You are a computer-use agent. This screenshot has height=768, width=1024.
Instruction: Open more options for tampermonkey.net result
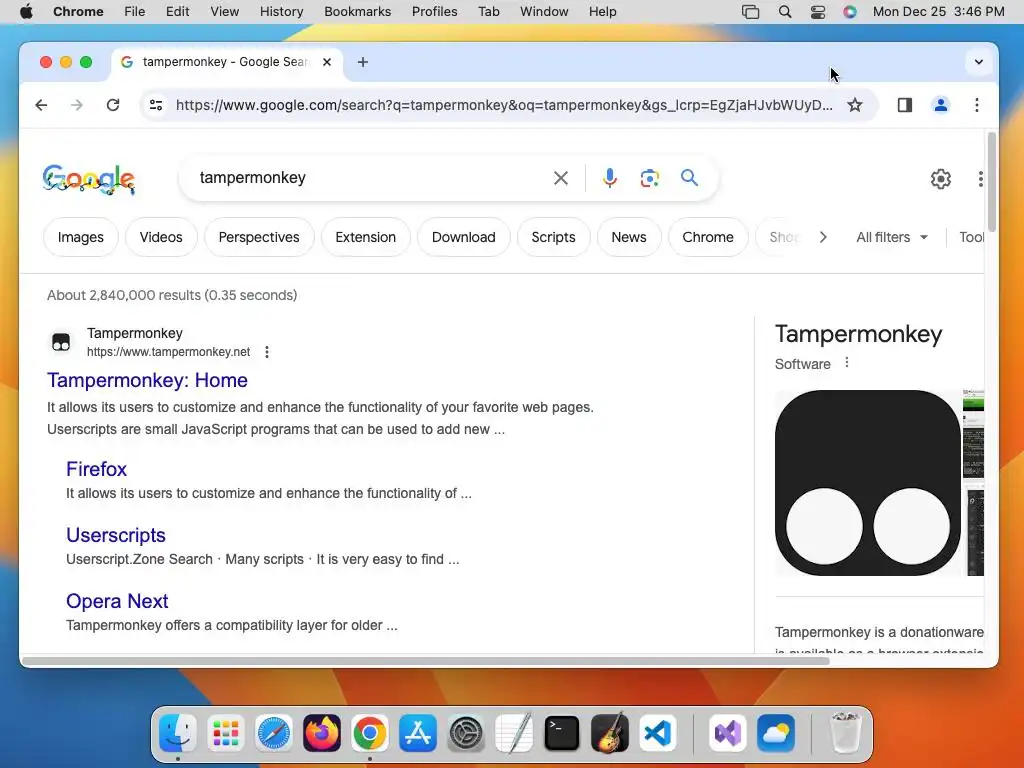click(266, 352)
